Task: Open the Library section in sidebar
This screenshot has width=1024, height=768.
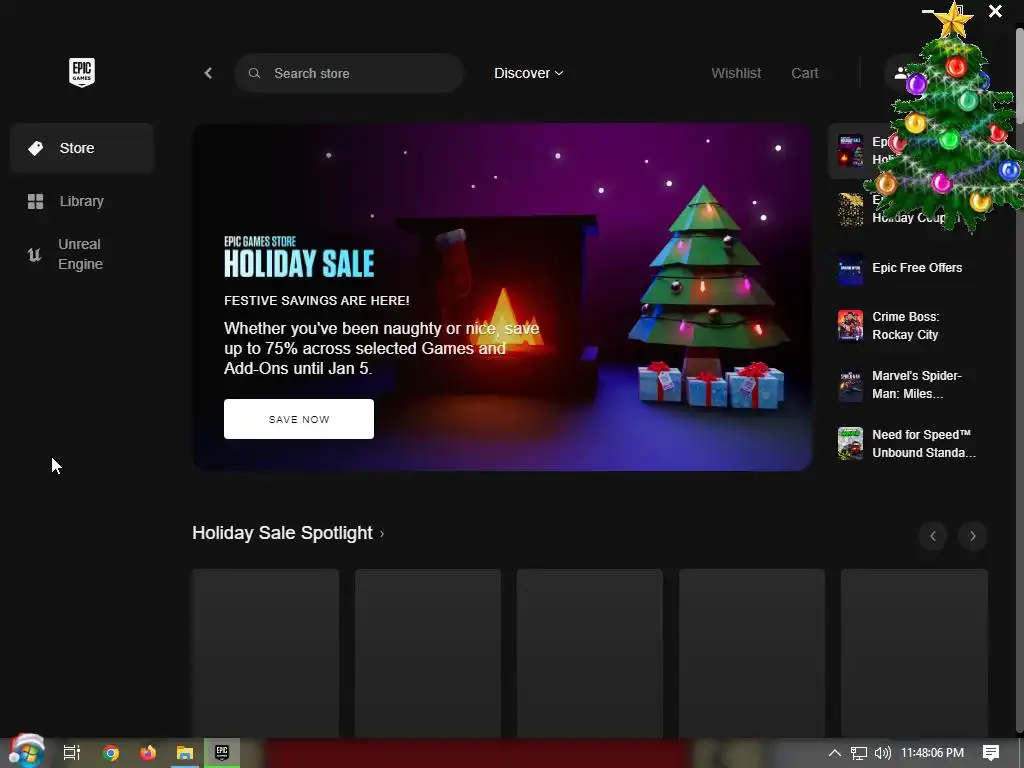Action: click(82, 201)
